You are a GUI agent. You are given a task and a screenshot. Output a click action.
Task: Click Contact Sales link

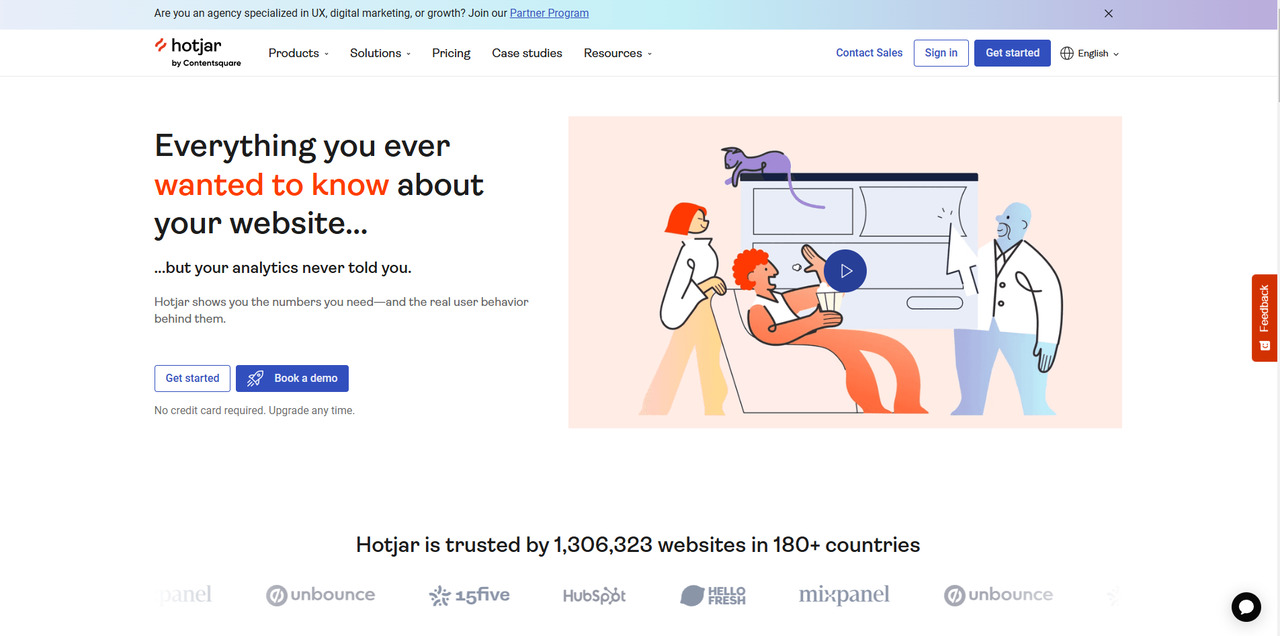(x=869, y=53)
